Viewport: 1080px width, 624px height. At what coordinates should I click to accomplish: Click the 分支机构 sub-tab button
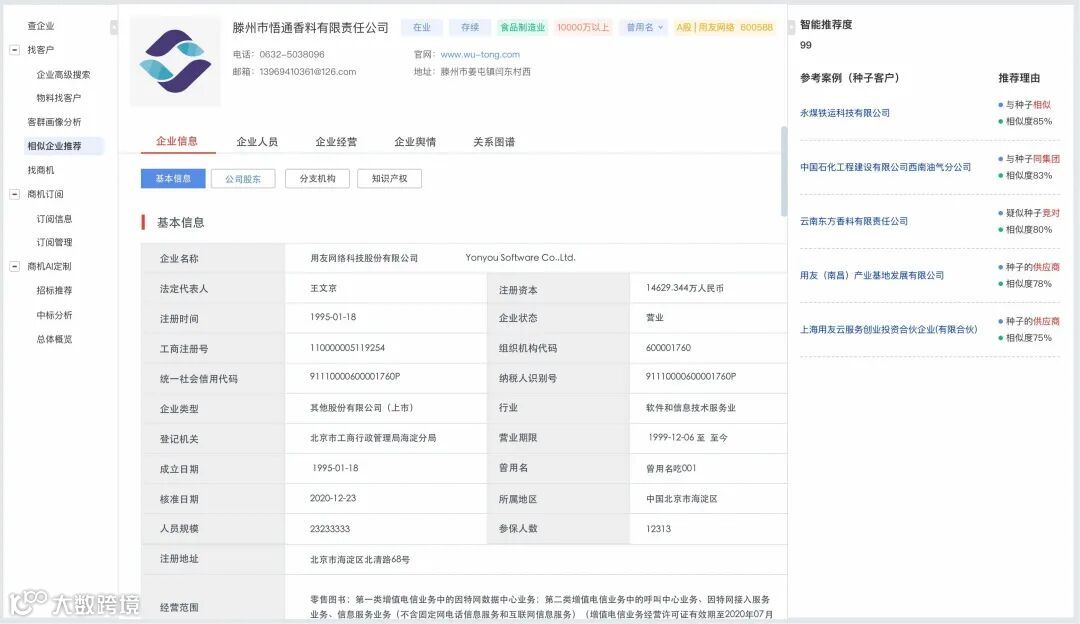point(318,178)
